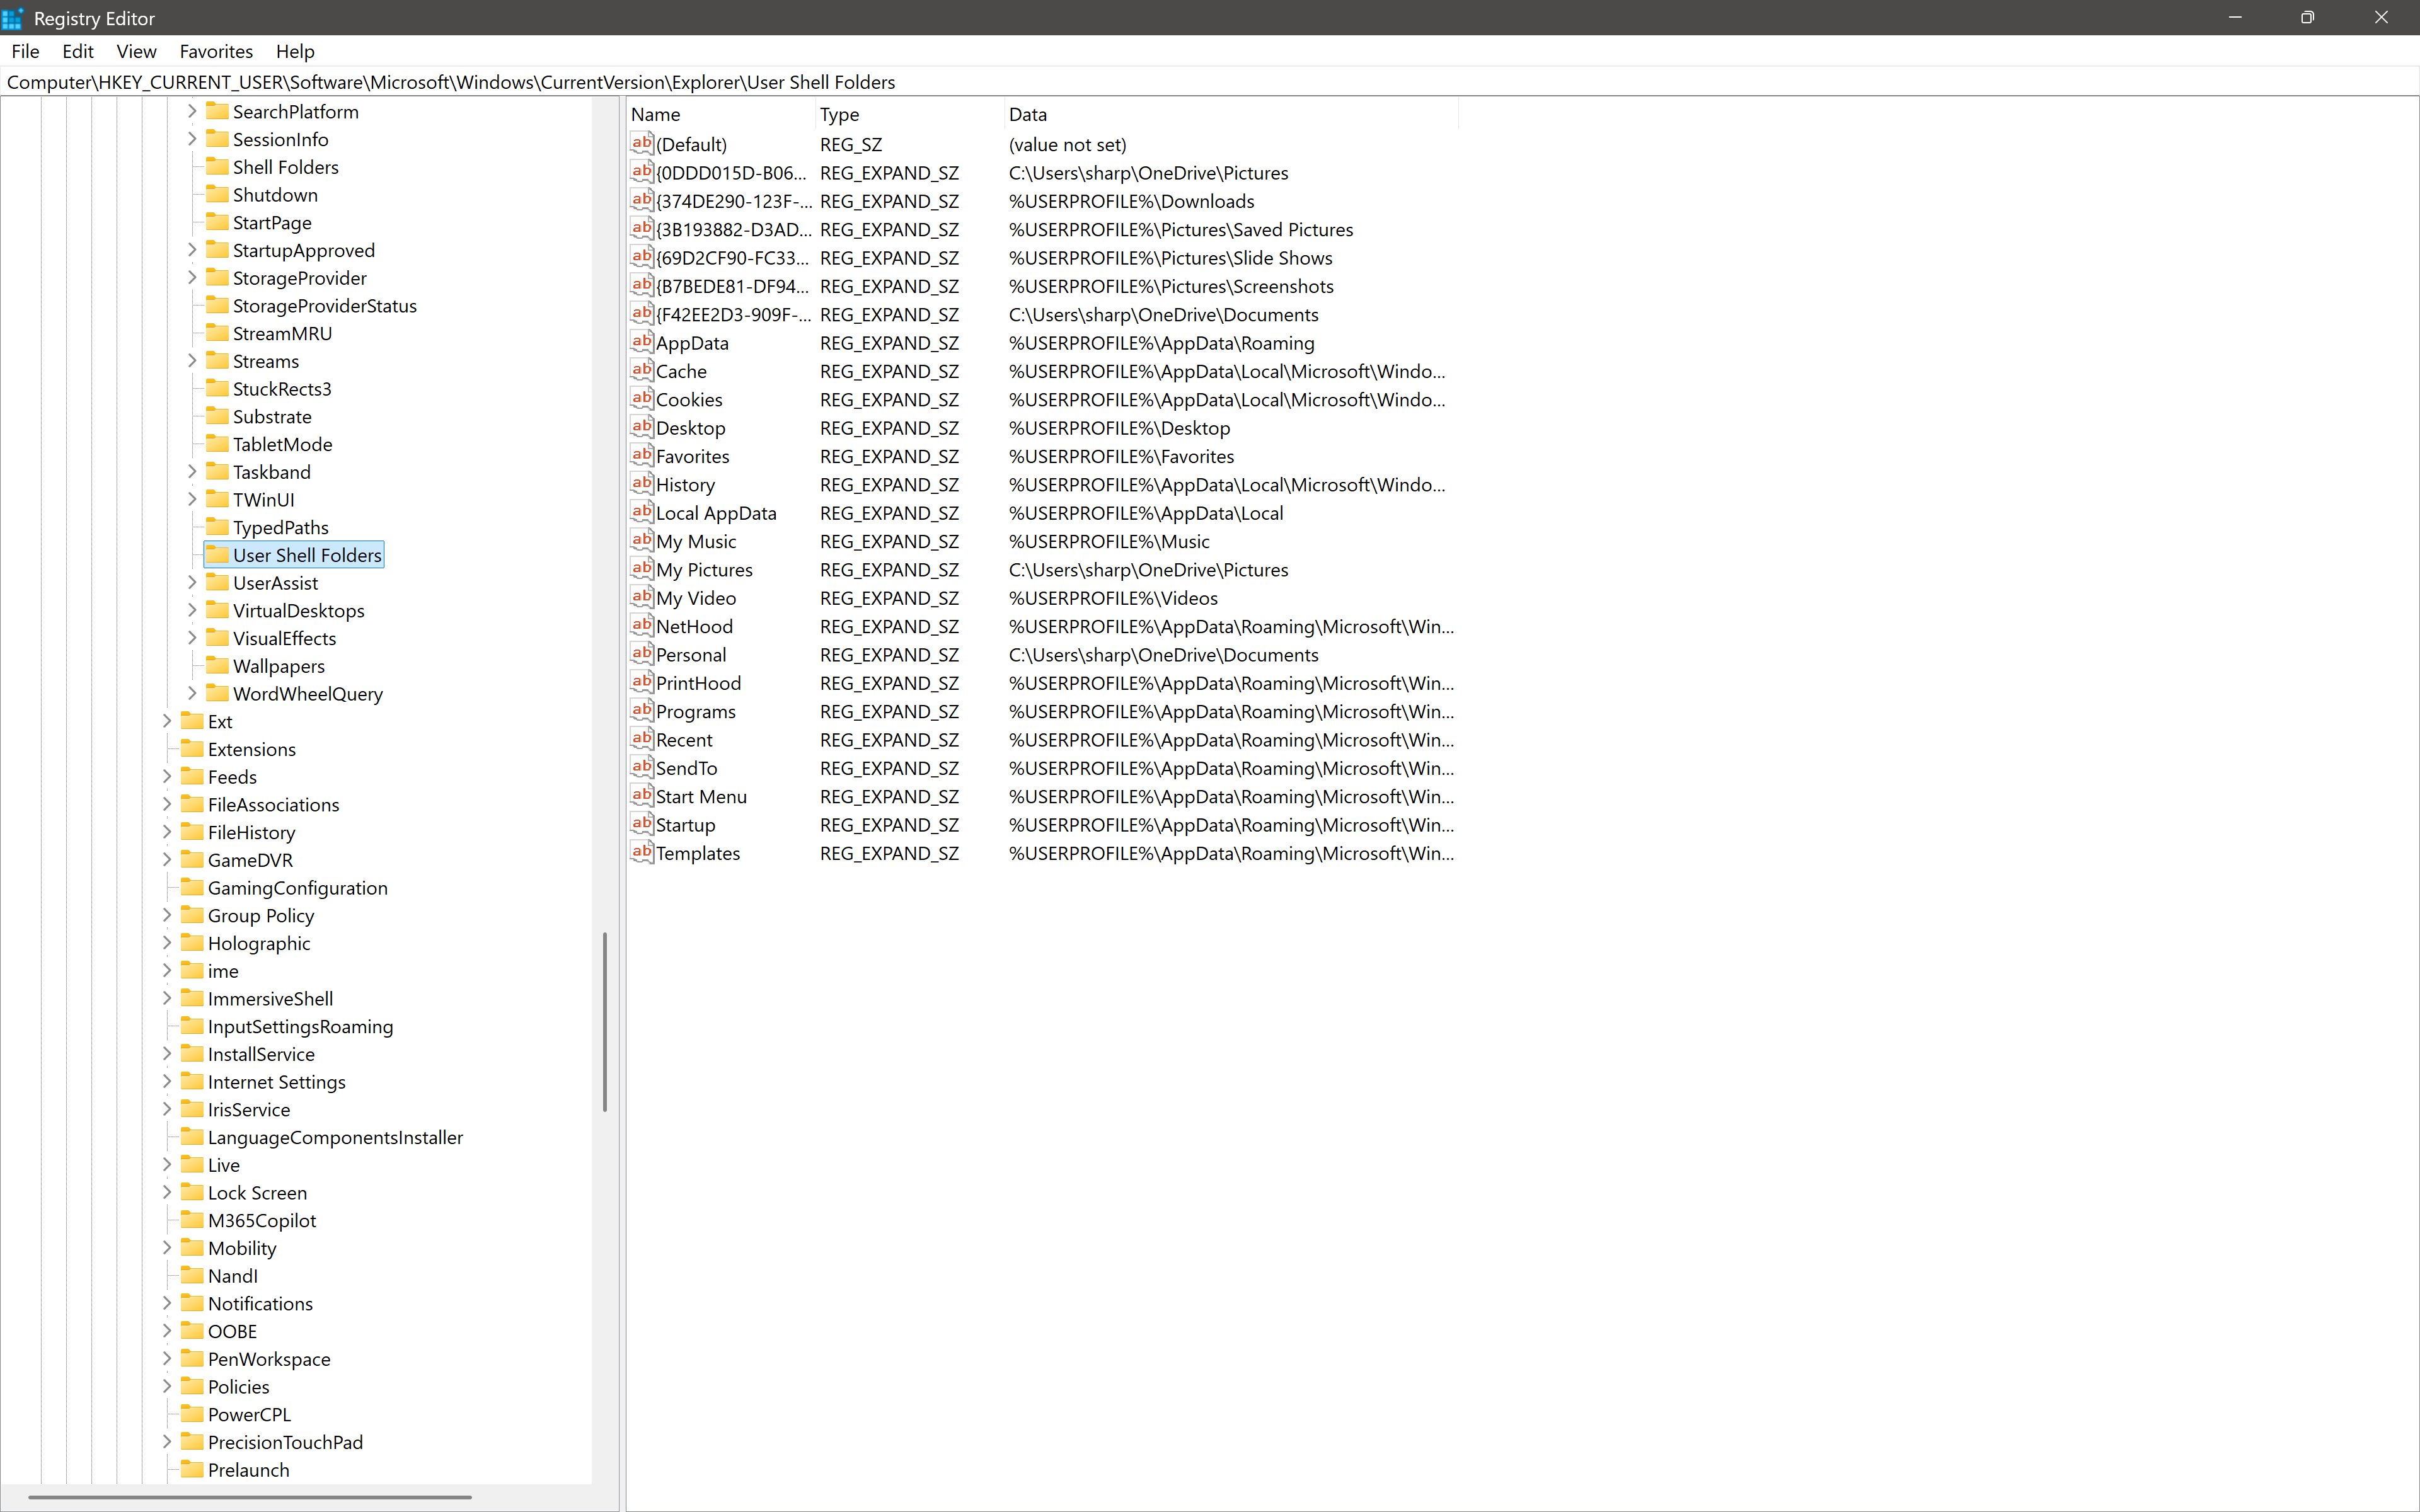Screen dimensions: 2420x1512
Task: Select the My Pictures registry value
Action: click(x=1042, y=569)
